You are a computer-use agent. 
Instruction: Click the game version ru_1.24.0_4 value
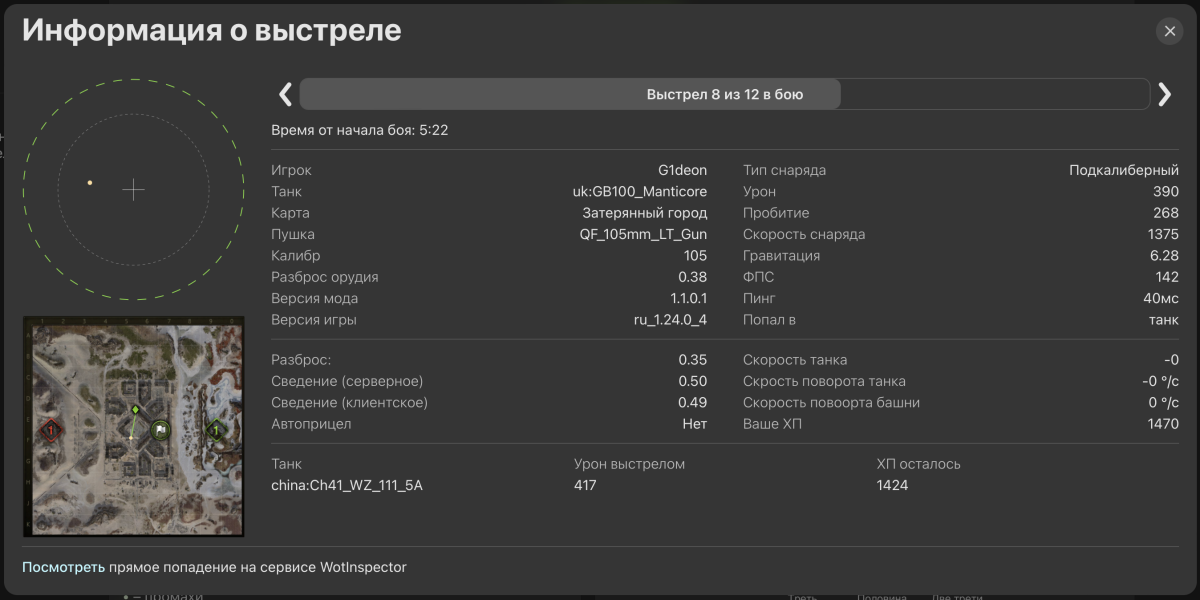click(x=664, y=320)
